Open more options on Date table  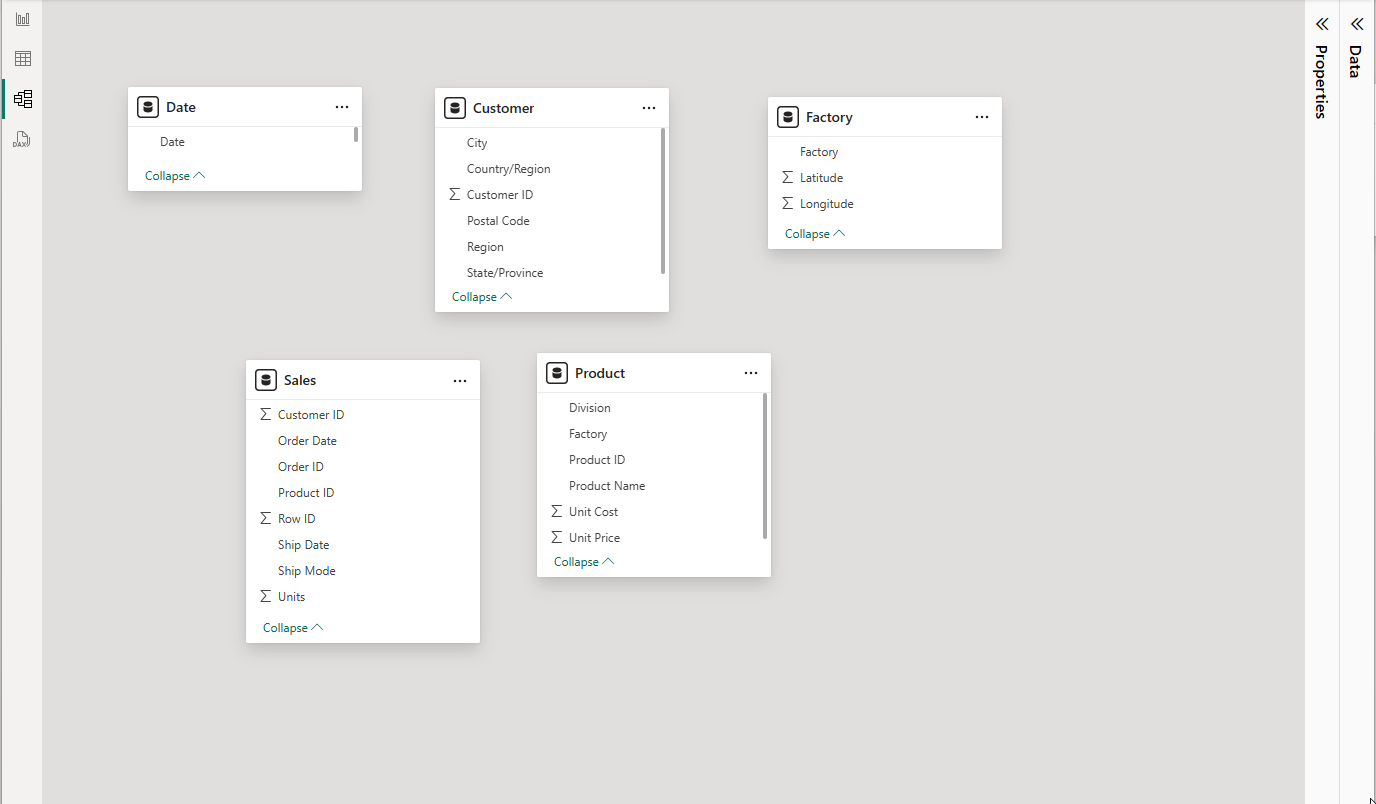(342, 107)
